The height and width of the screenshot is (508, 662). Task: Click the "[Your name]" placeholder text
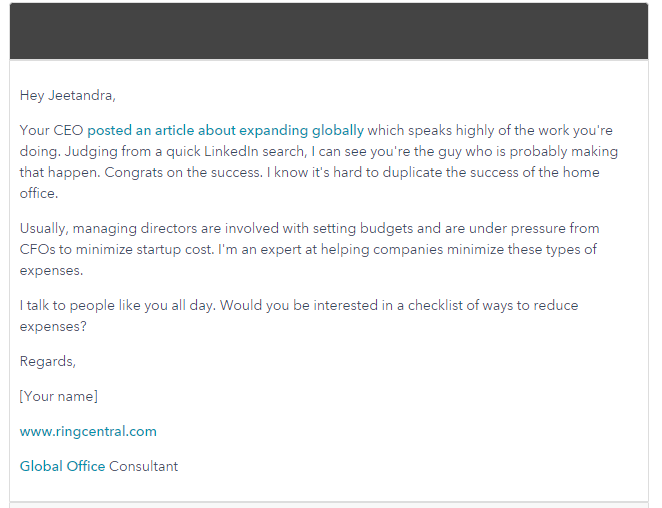pyautogui.click(x=59, y=396)
